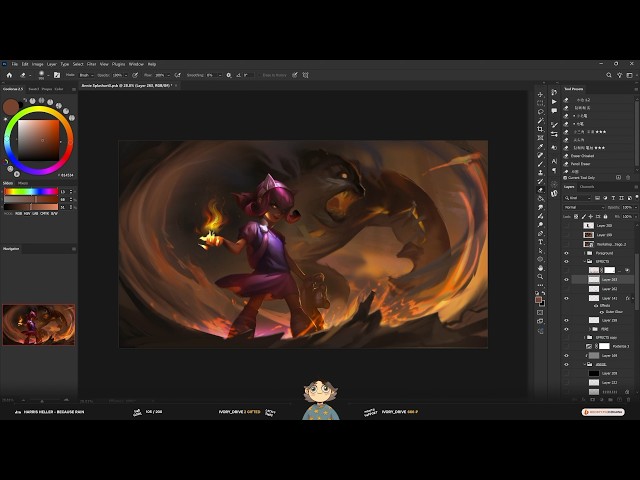Click the Home icon in options bar
The width and height of the screenshot is (640, 480).
tap(9, 75)
